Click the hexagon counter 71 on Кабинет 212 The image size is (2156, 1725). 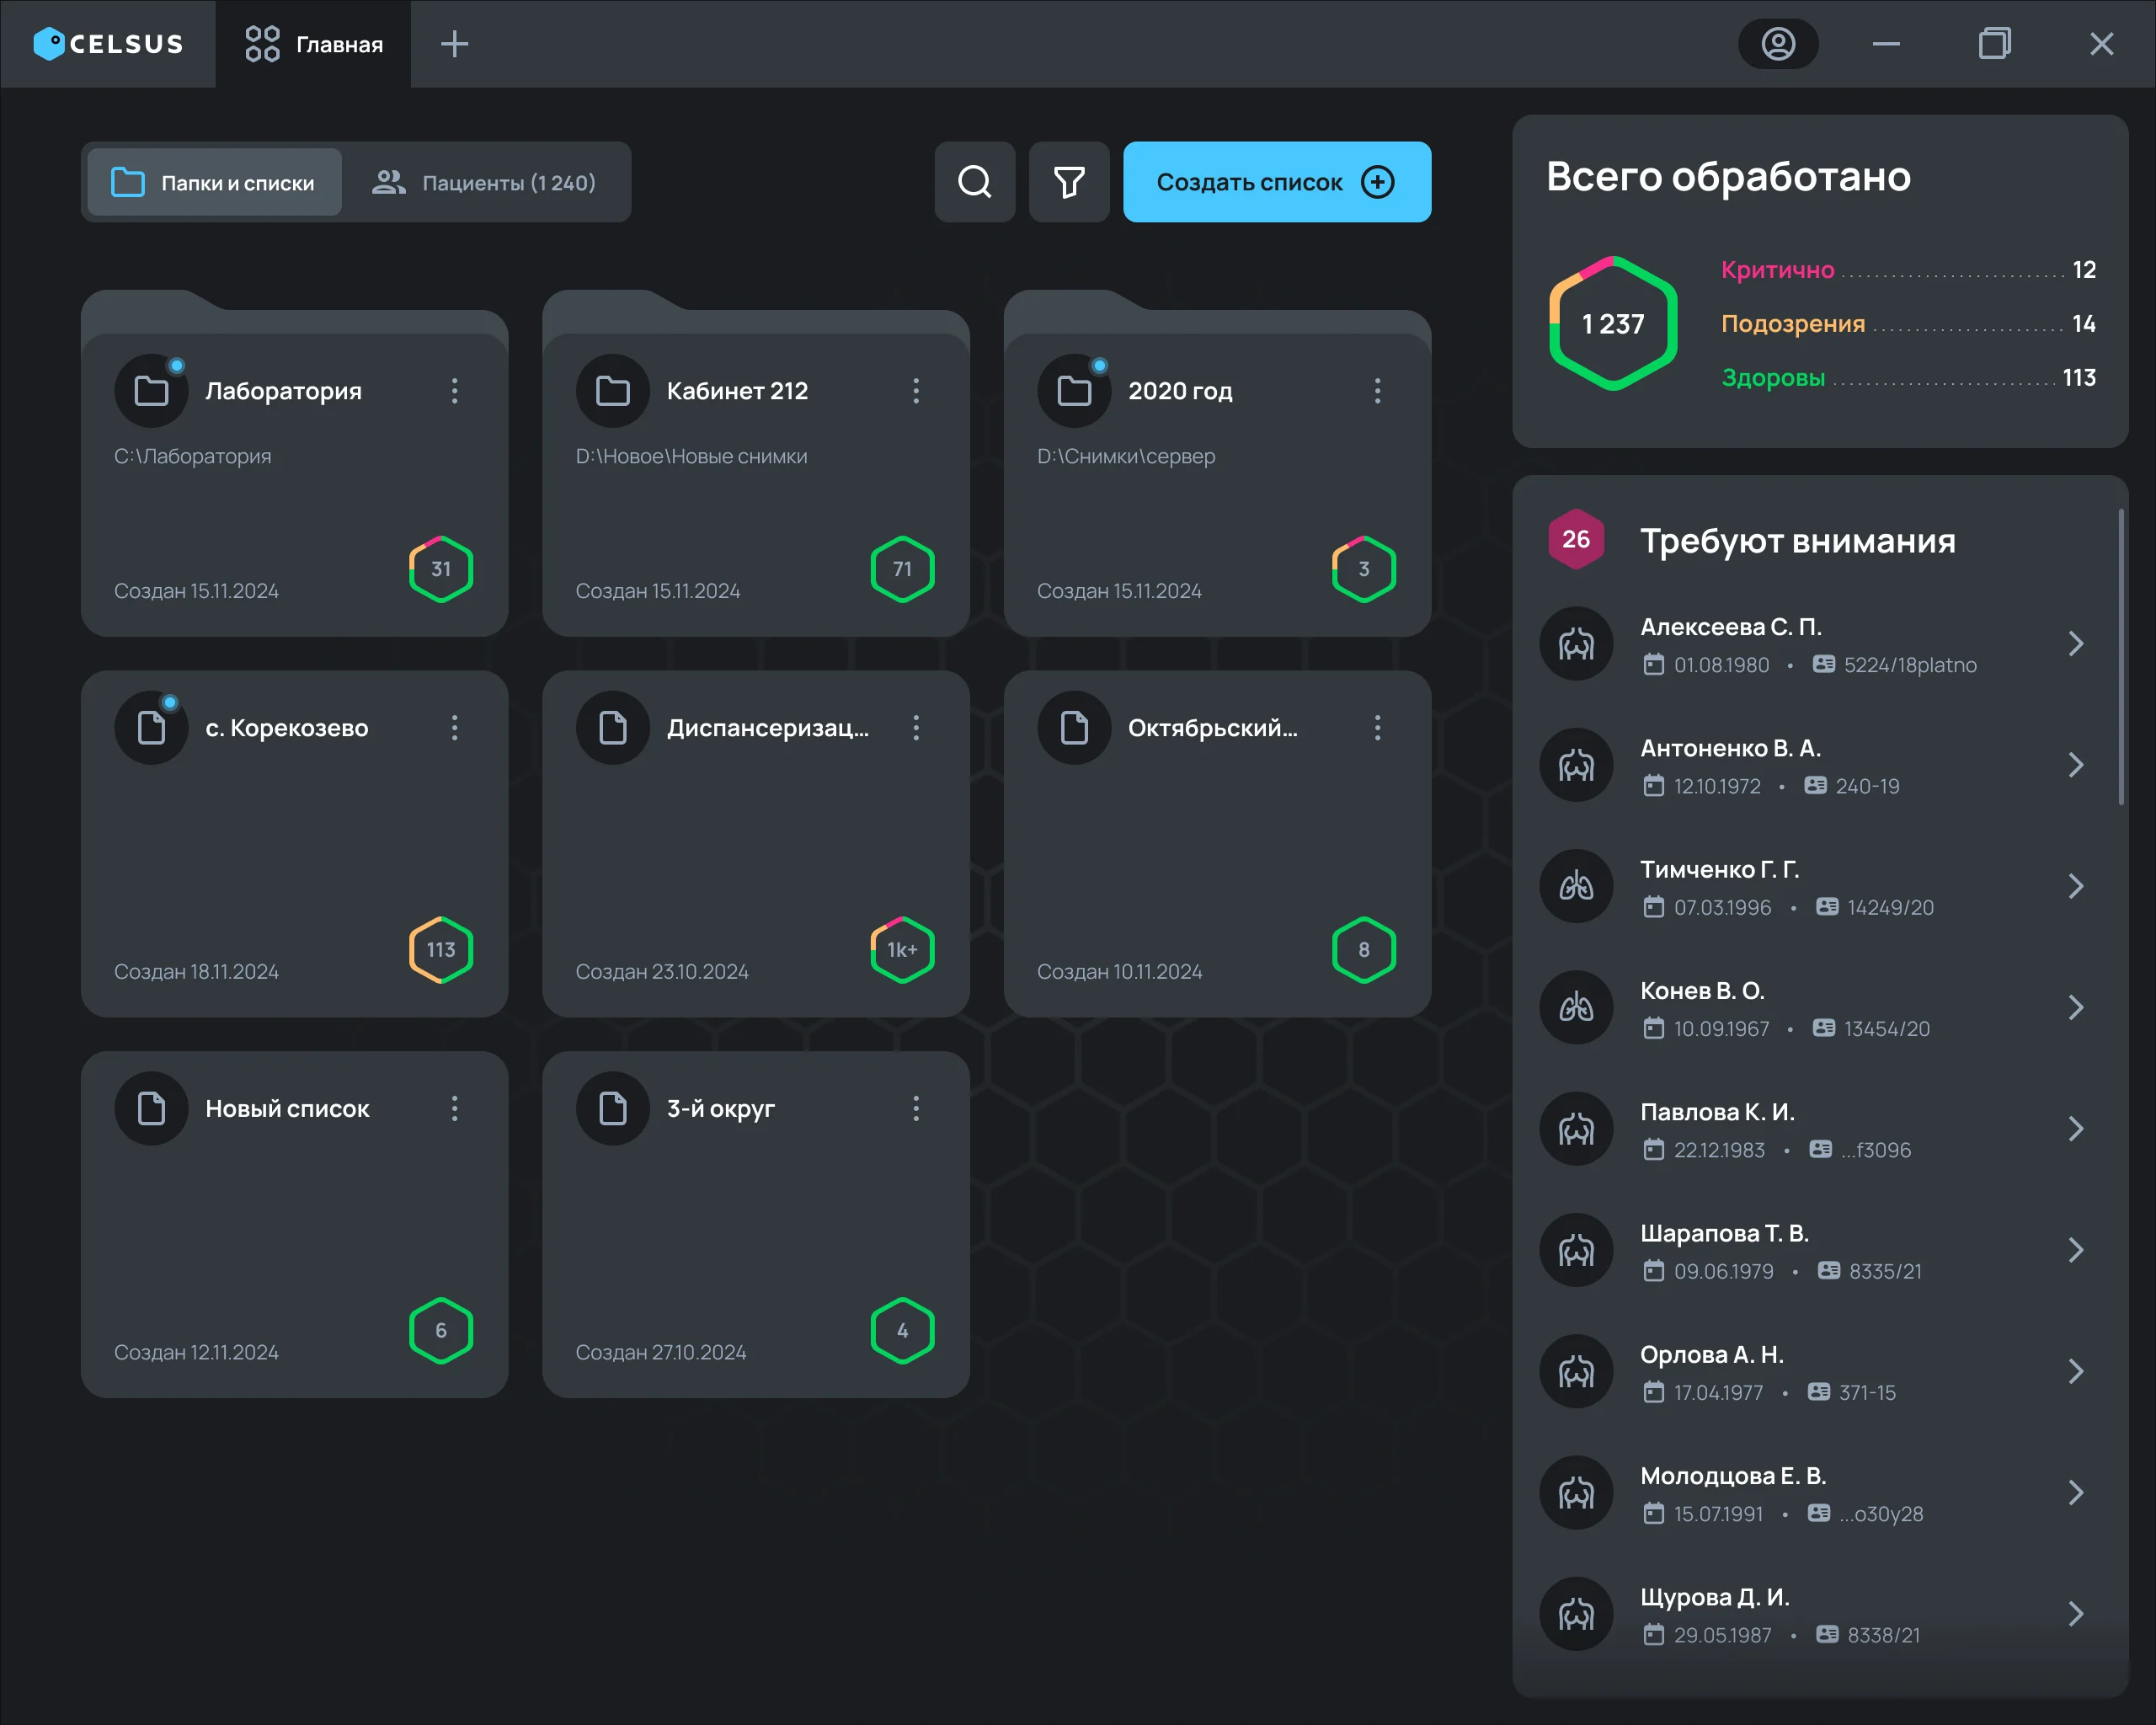pyautogui.click(x=902, y=569)
